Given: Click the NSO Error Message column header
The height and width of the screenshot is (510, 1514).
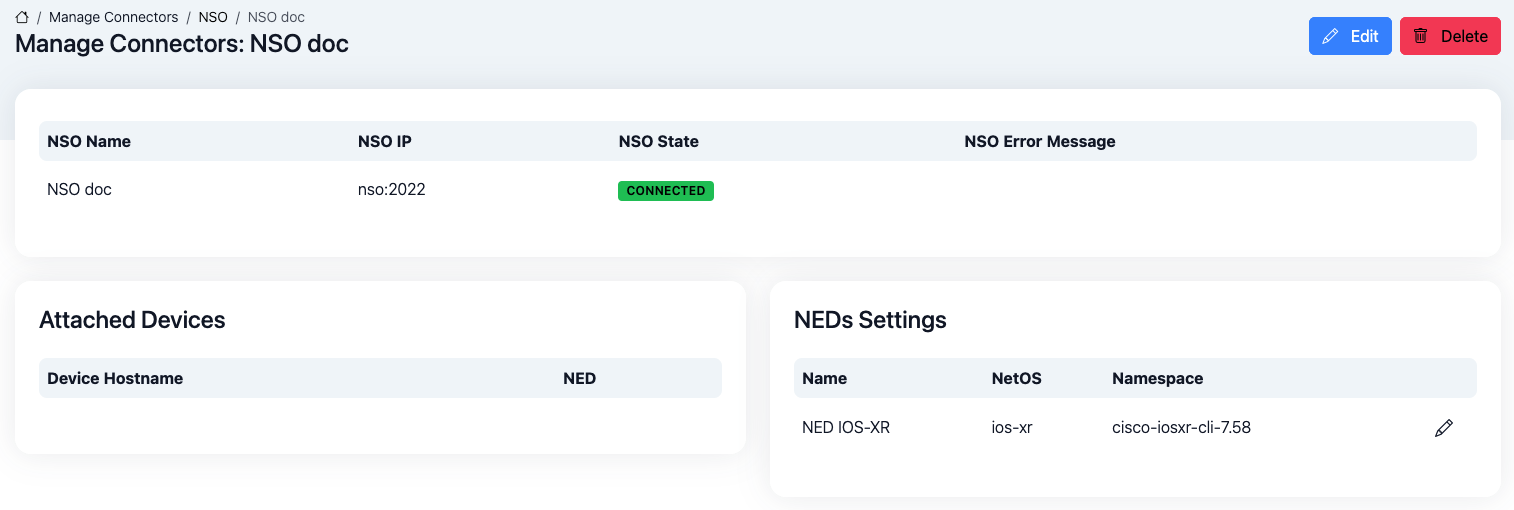Looking at the screenshot, I should click(1039, 141).
